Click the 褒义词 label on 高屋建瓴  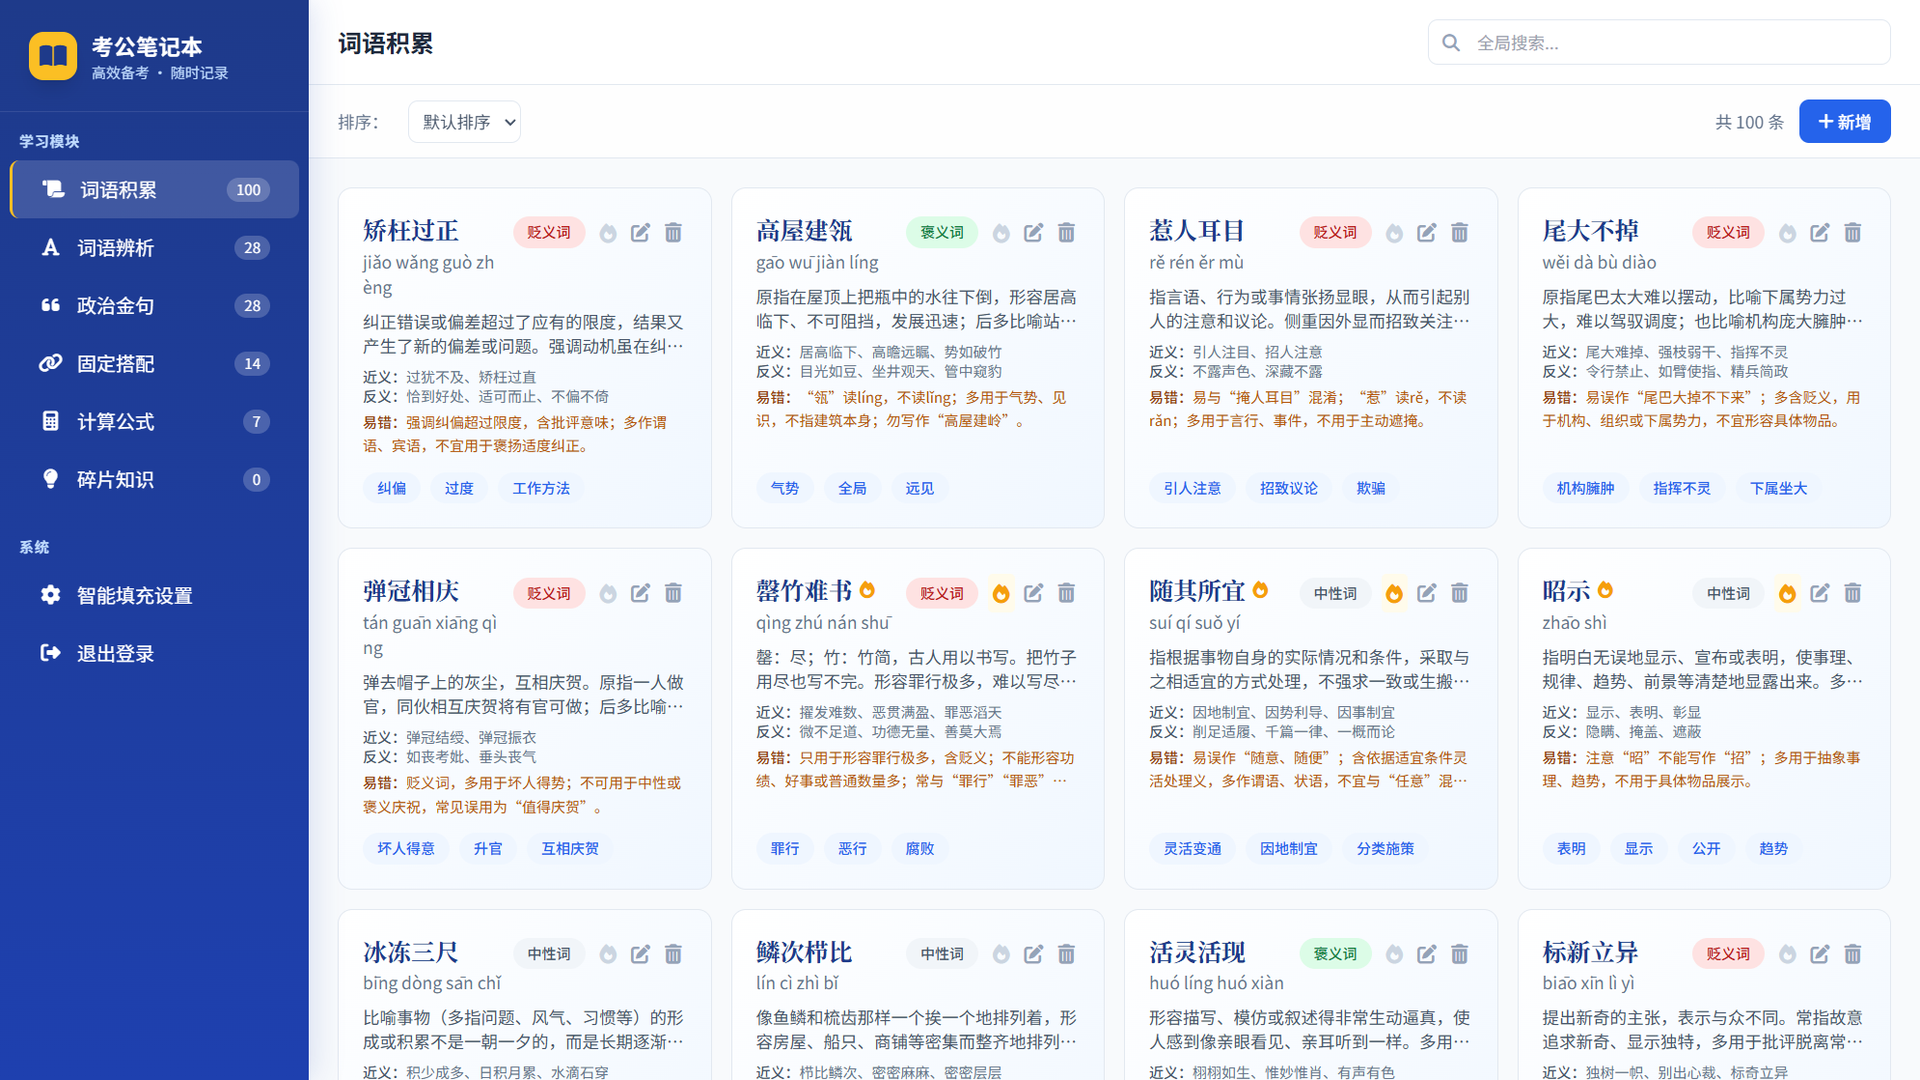(942, 233)
